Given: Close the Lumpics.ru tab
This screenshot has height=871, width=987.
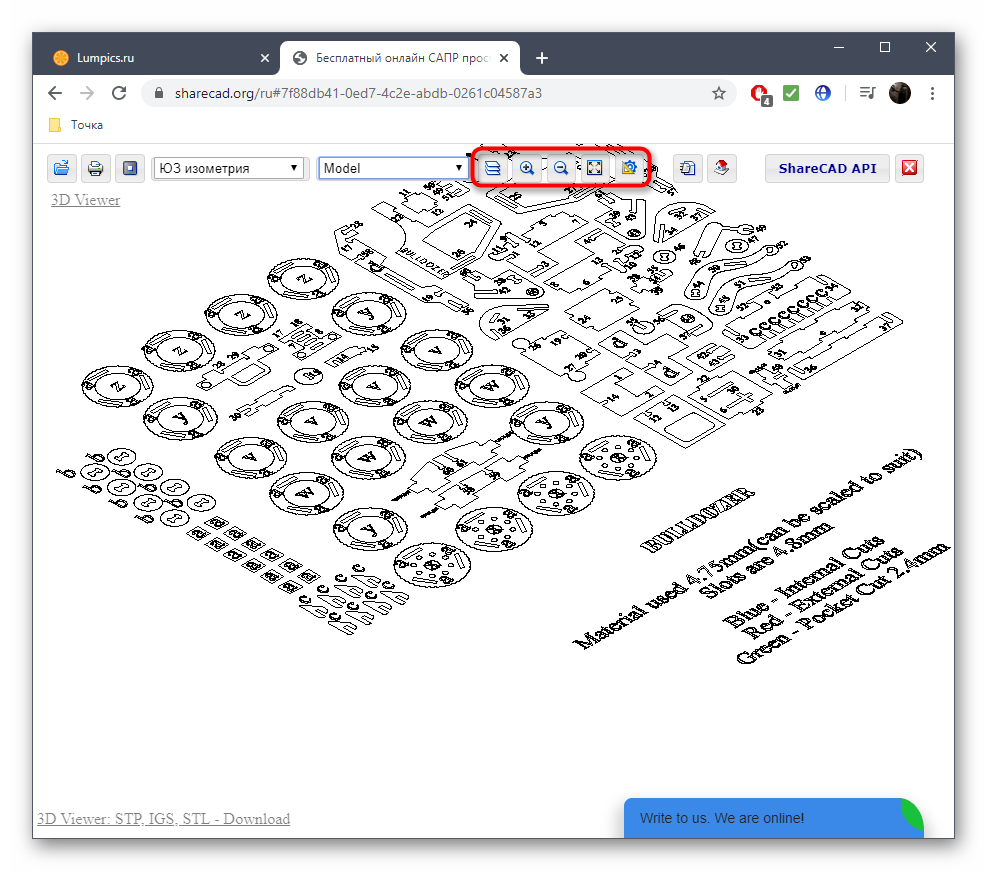Looking at the screenshot, I should pos(265,58).
